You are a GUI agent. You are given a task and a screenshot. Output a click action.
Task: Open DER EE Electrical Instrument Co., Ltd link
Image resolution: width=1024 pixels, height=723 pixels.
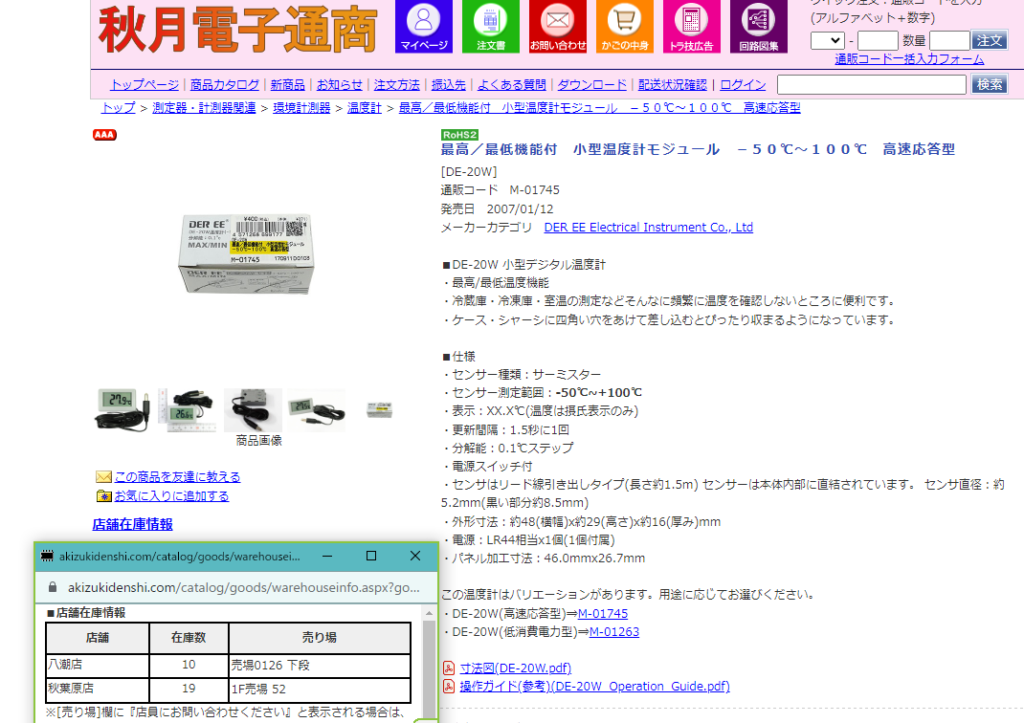tap(648, 227)
